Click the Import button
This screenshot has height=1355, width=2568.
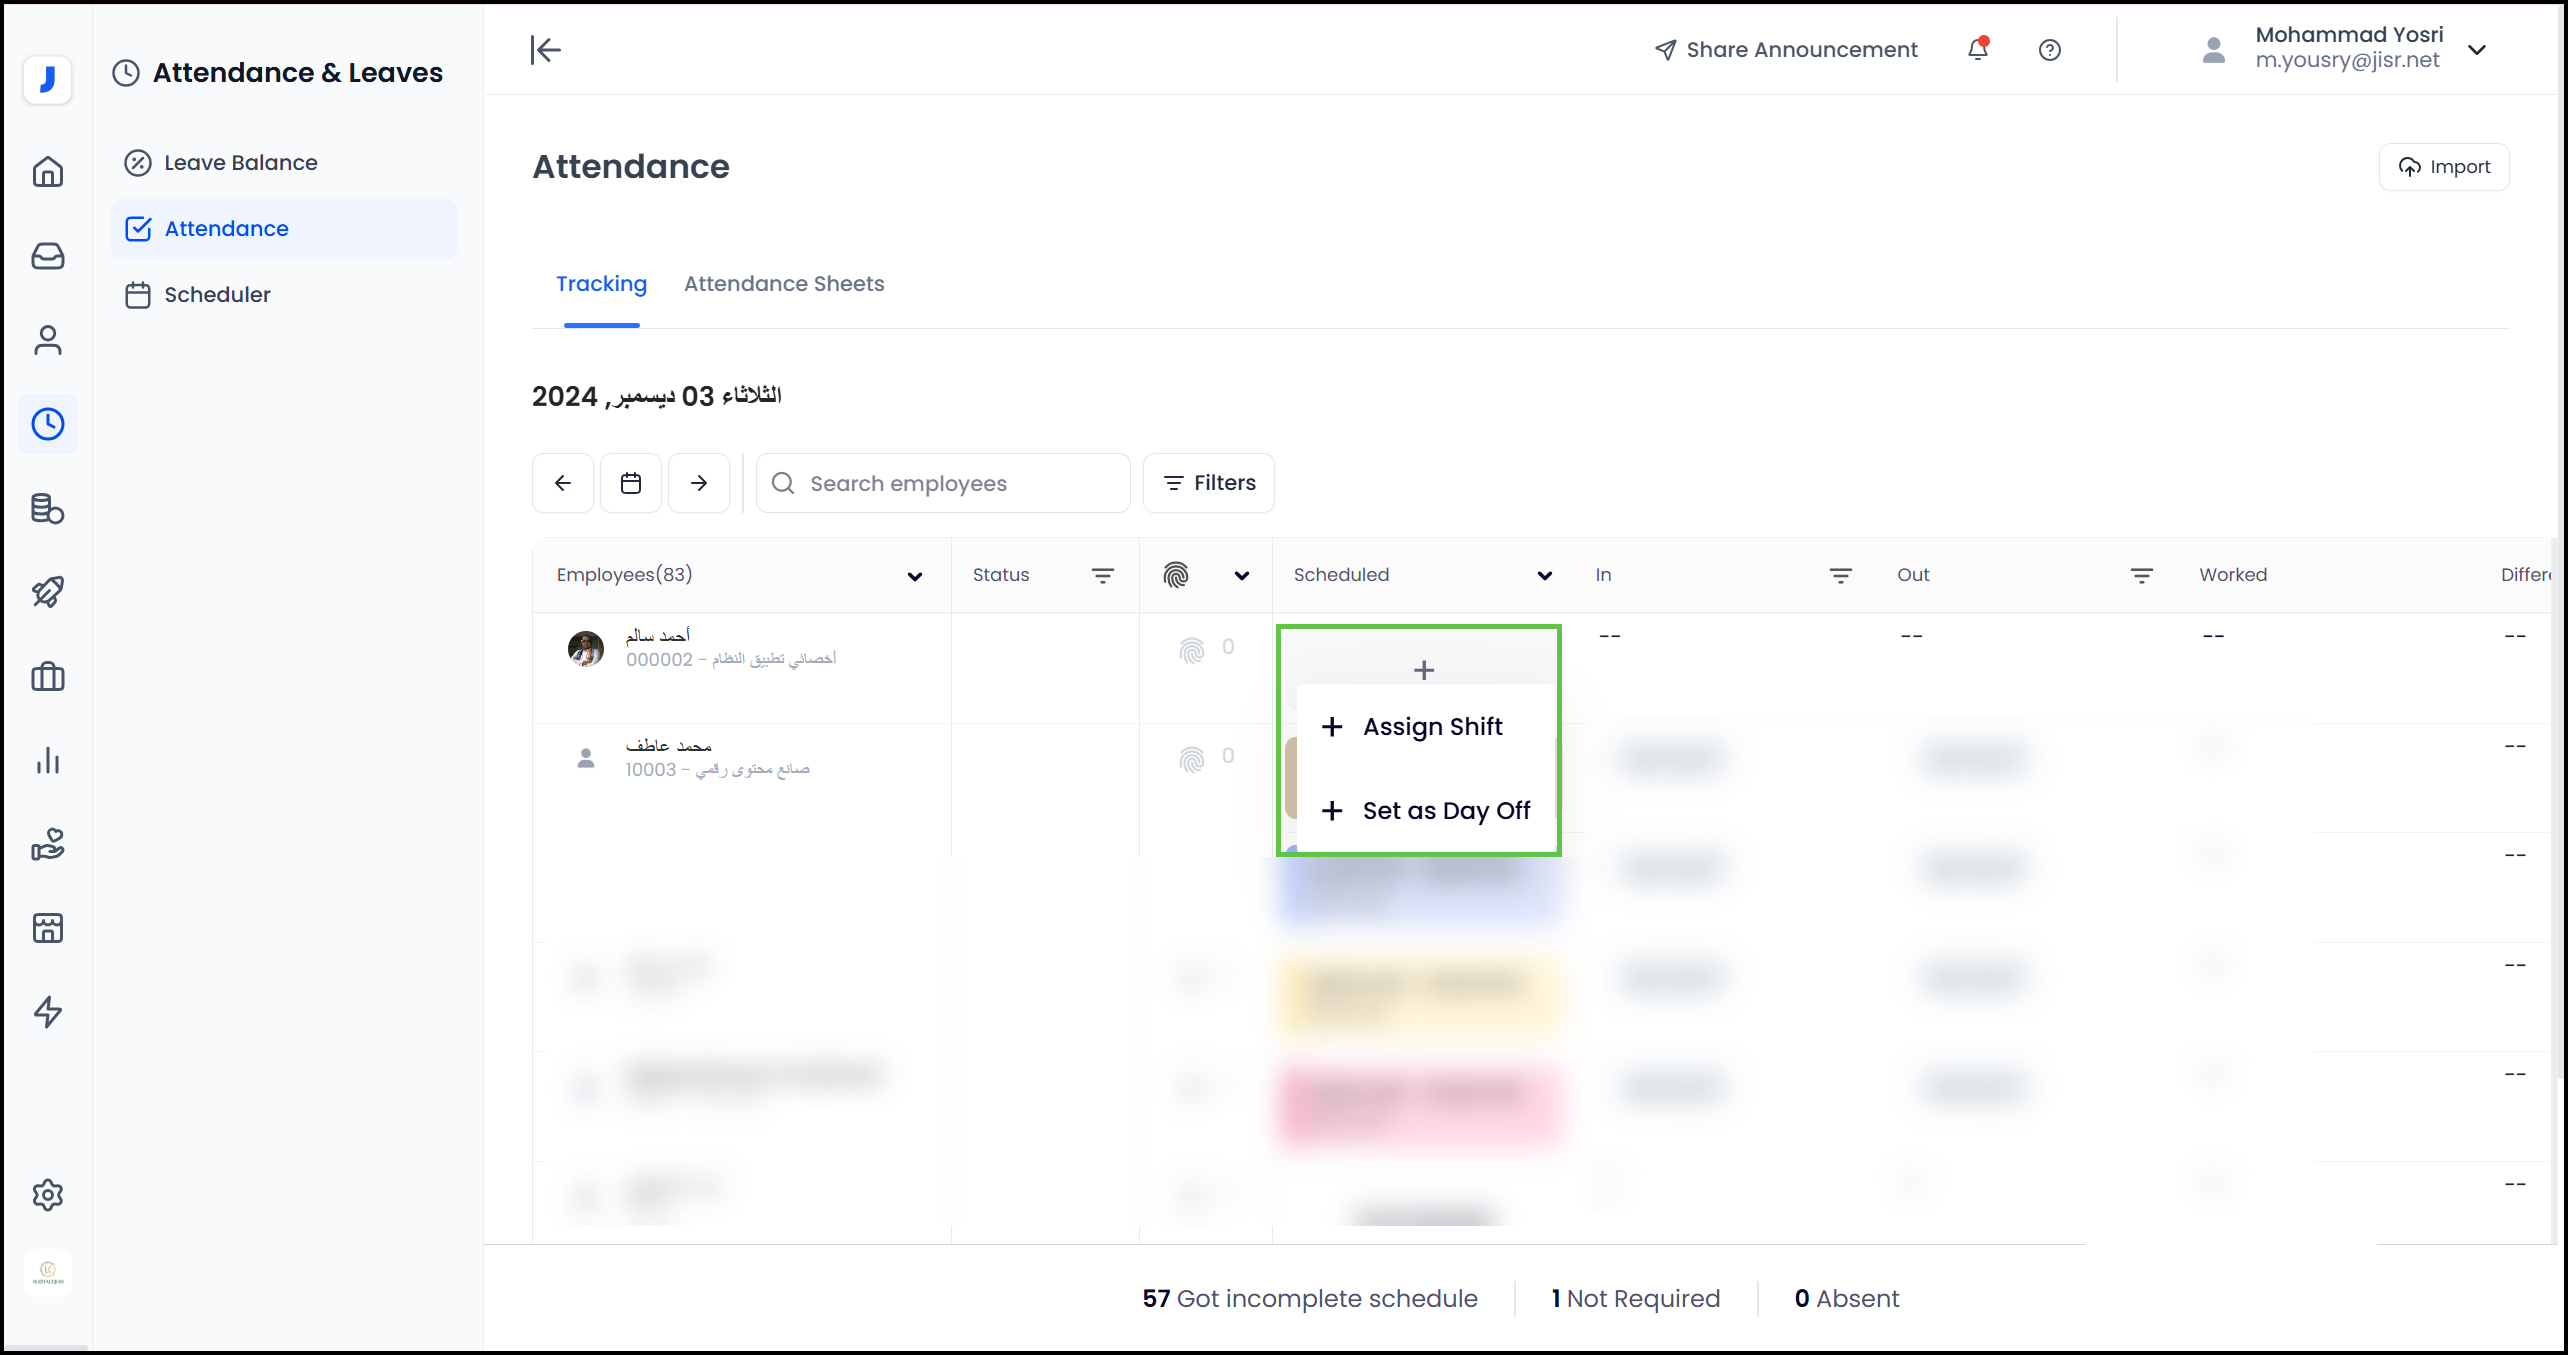click(x=2443, y=167)
